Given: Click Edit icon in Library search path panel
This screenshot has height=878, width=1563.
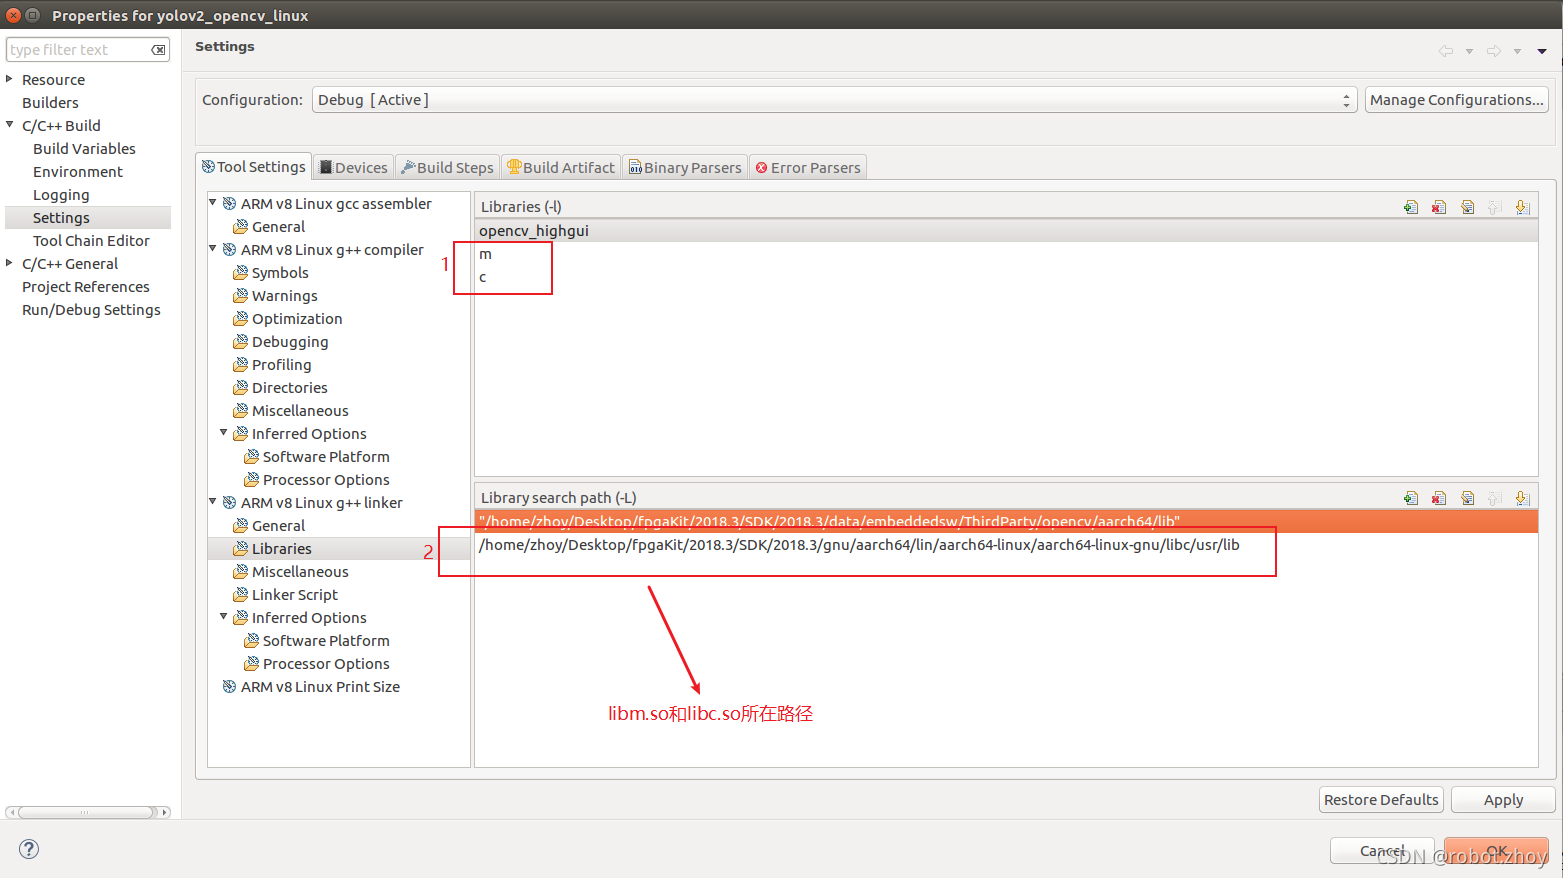Looking at the screenshot, I should (x=1467, y=497).
